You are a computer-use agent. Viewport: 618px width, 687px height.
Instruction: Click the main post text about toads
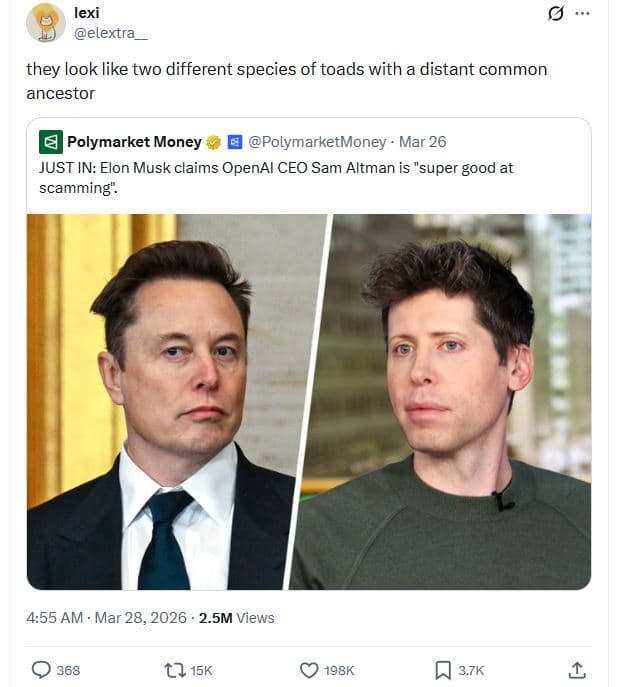coord(286,81)
